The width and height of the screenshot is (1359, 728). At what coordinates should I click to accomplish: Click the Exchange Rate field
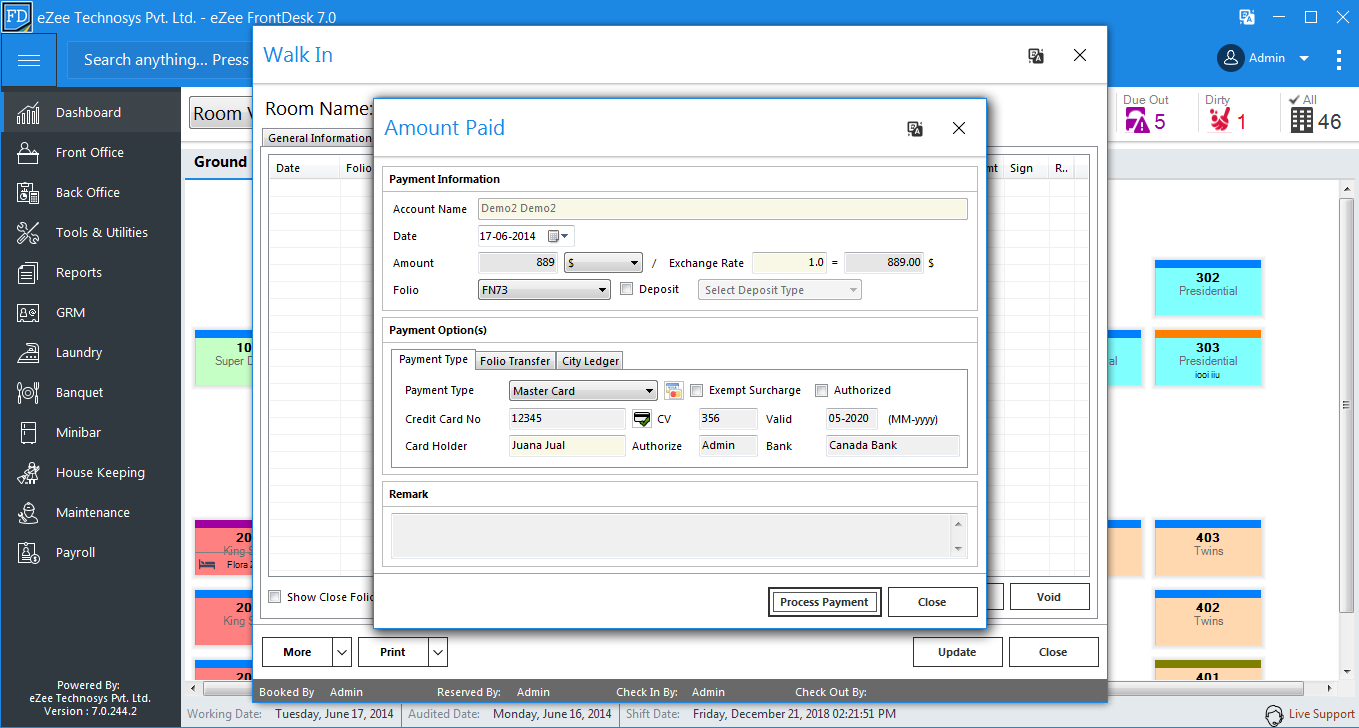[x=791, y=263]
